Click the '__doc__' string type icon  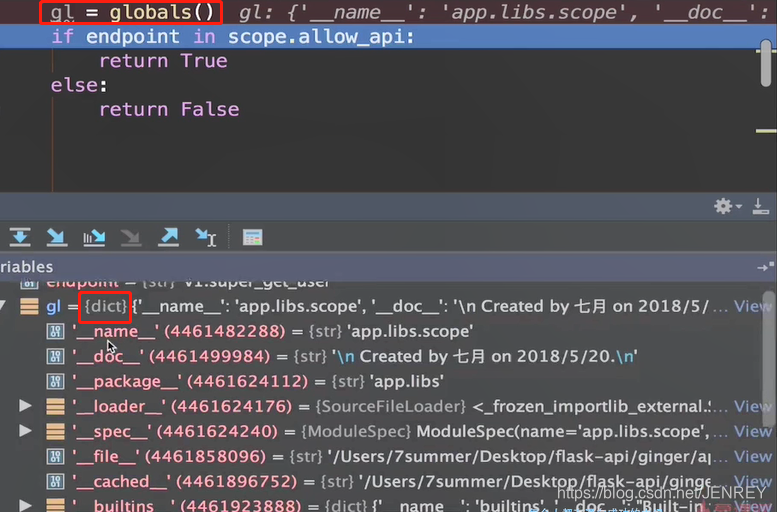click(56, 356)
